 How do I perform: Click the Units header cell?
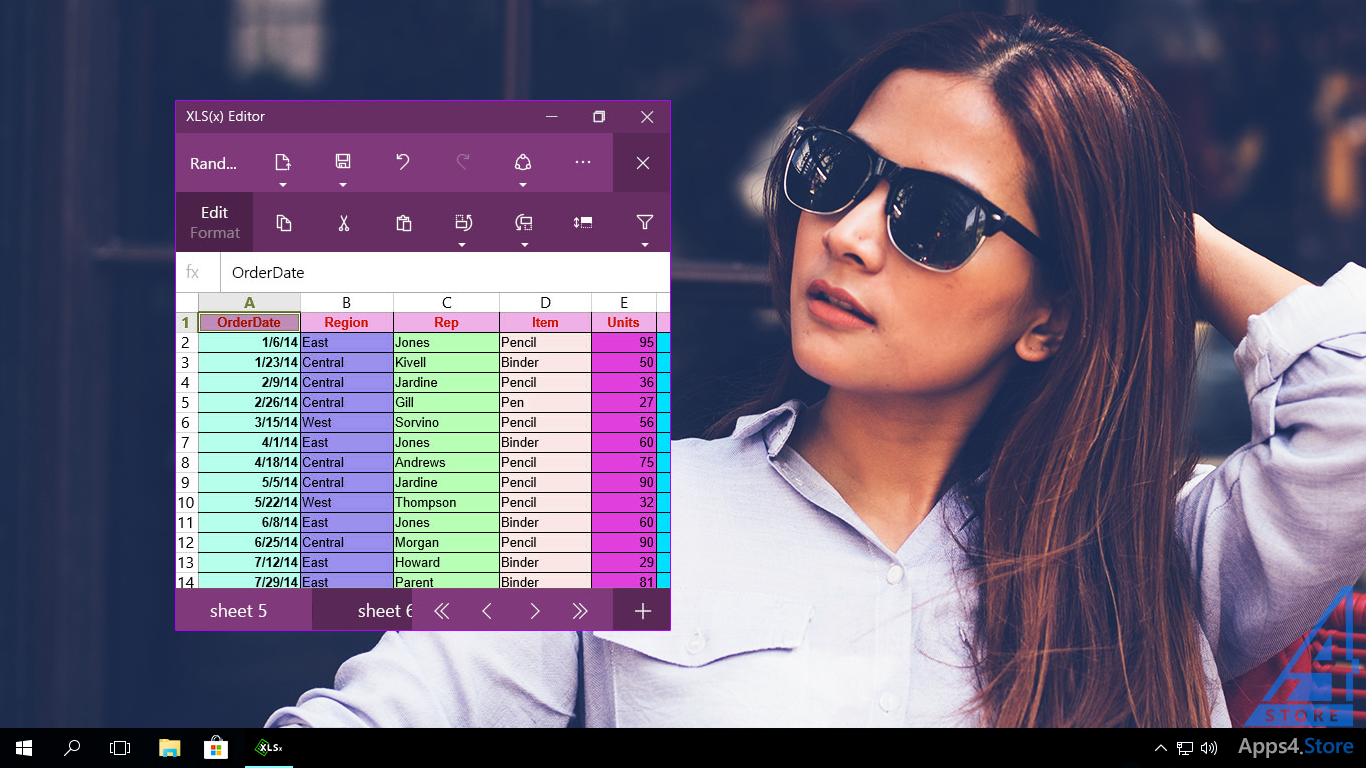623,322
